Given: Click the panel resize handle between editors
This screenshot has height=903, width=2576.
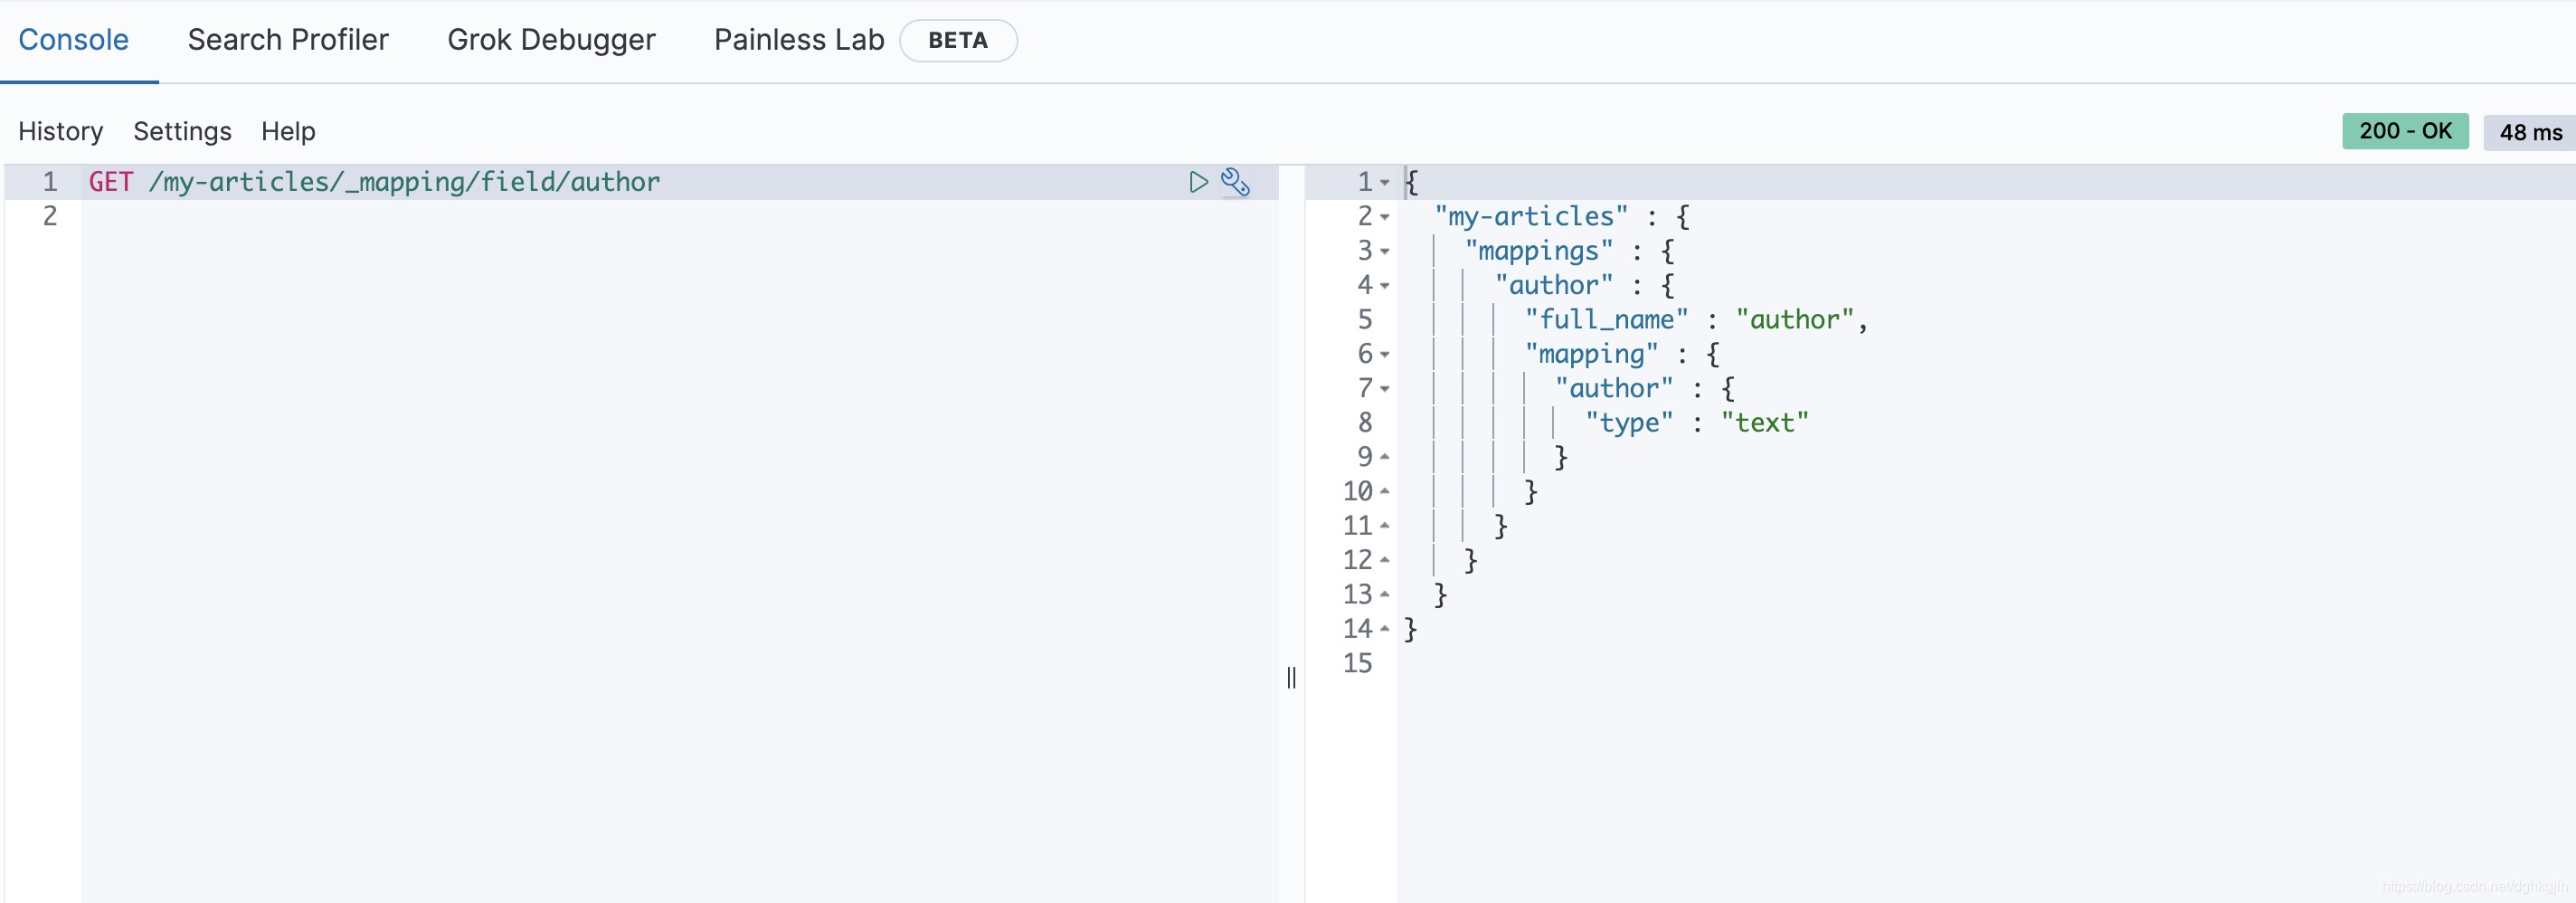Looking at the screenshot, I should (x=1291, y=678).
